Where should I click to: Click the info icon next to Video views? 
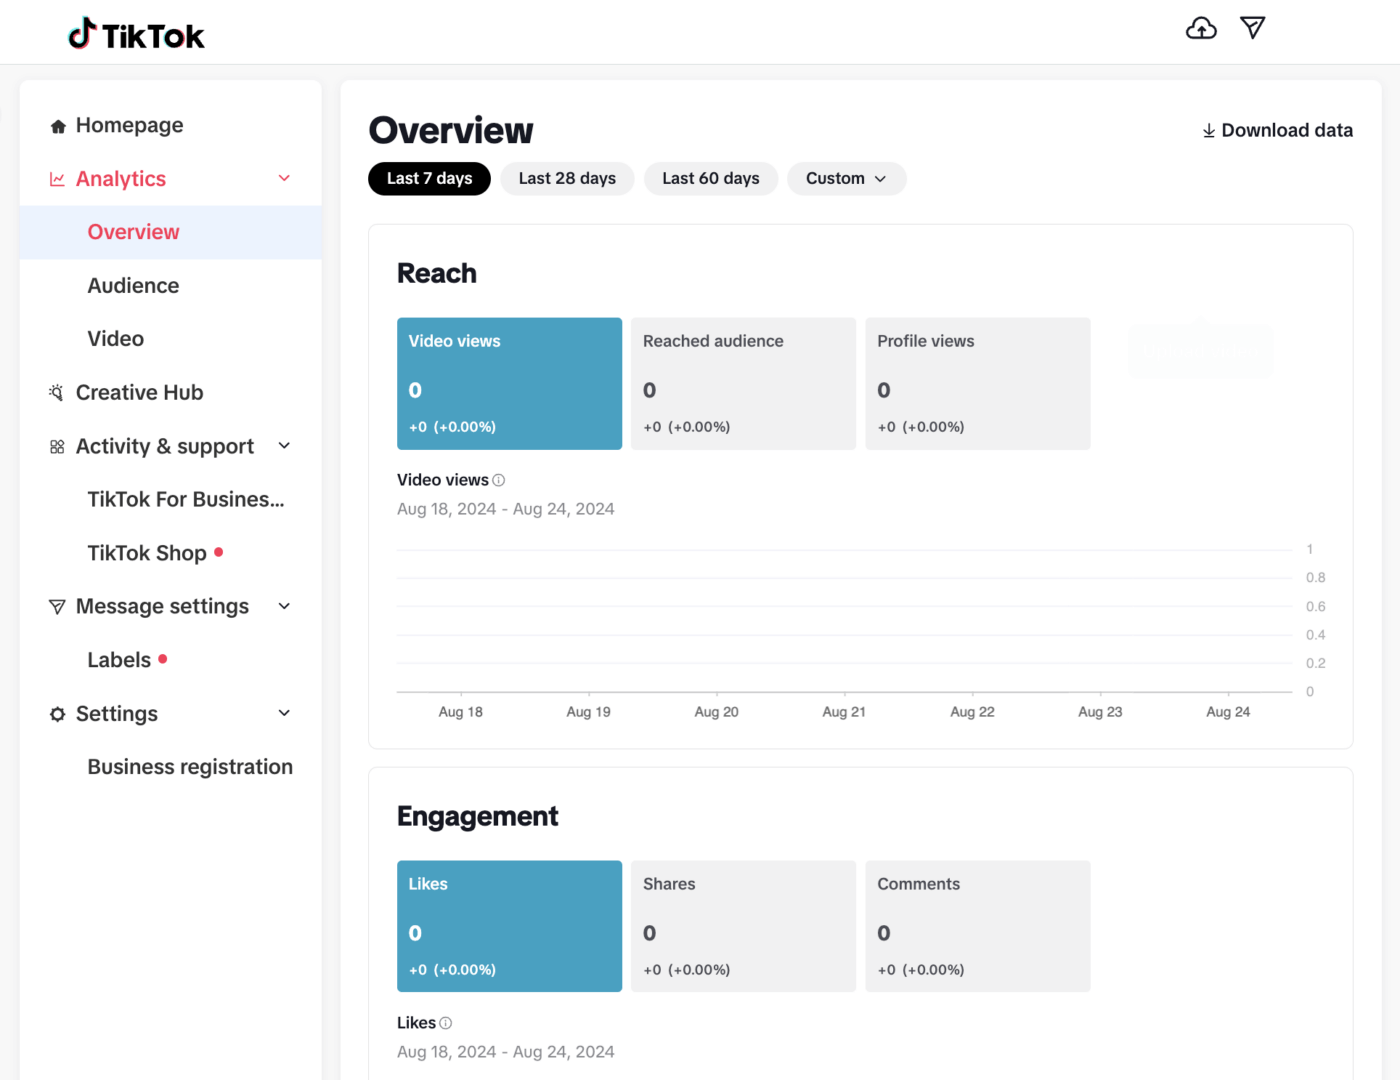click(499, 480)
